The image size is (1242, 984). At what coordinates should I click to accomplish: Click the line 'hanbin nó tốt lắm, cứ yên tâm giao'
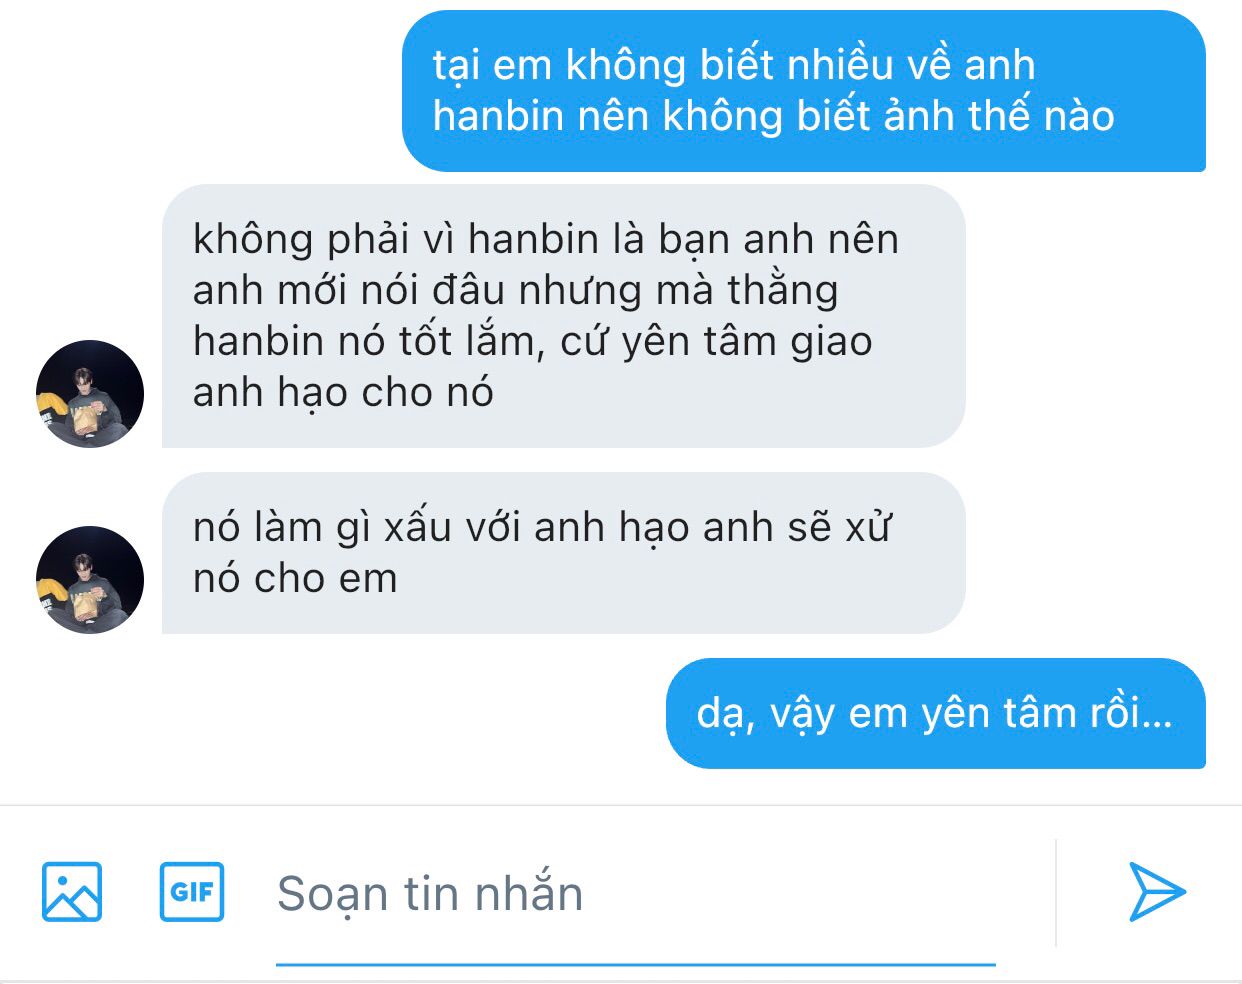pyautogui.click(x=533, y=342)
